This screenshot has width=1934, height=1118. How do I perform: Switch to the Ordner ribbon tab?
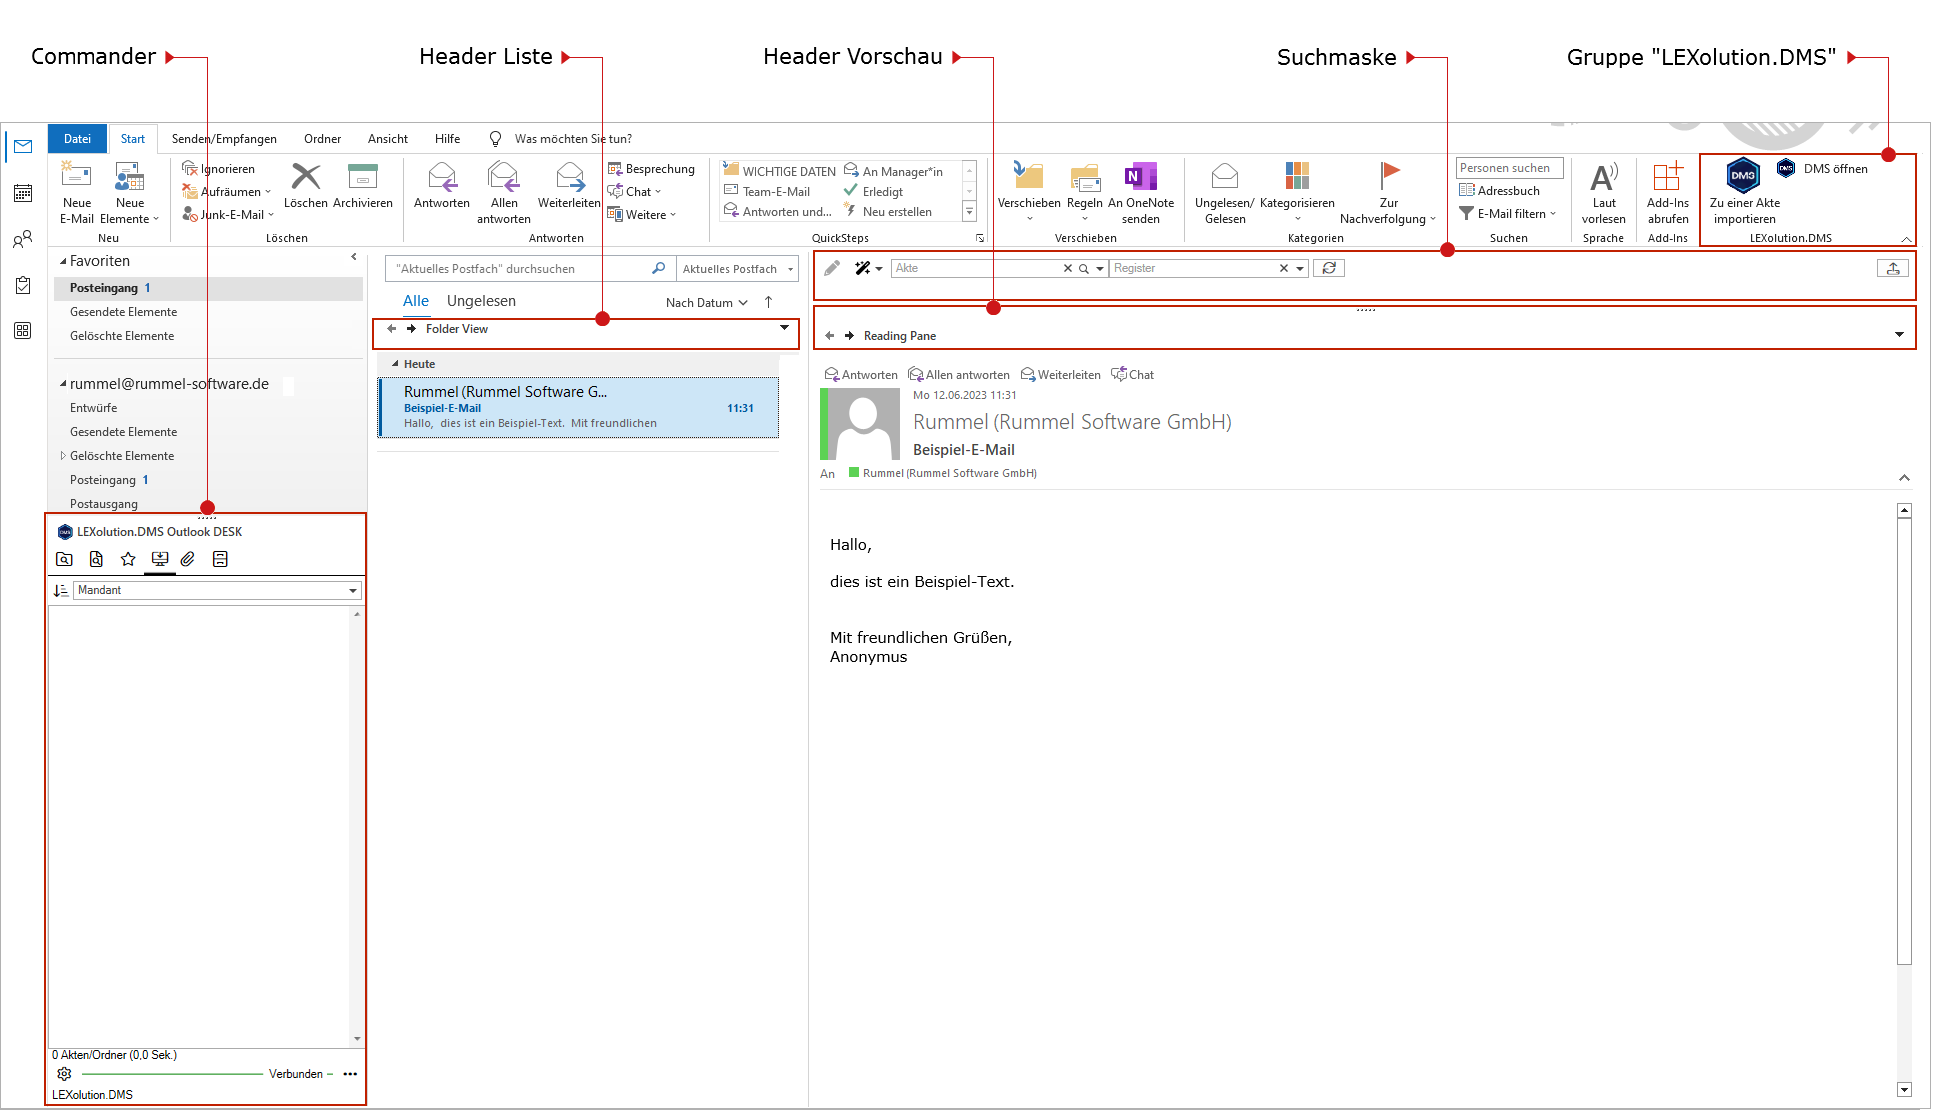click(x=322, y=139)
